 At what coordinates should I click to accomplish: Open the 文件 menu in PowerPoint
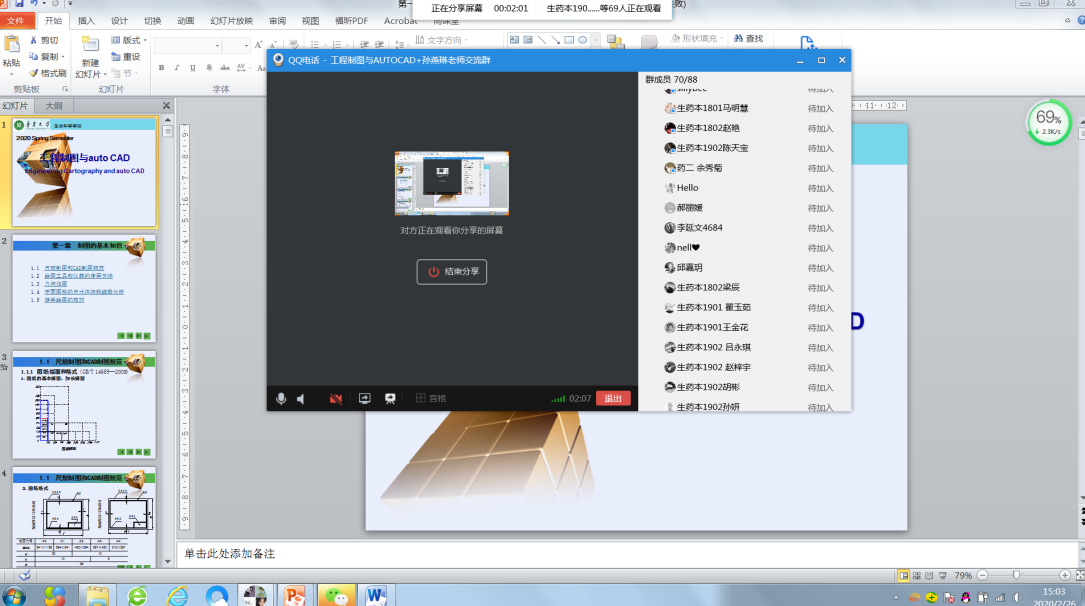point(15,21)
